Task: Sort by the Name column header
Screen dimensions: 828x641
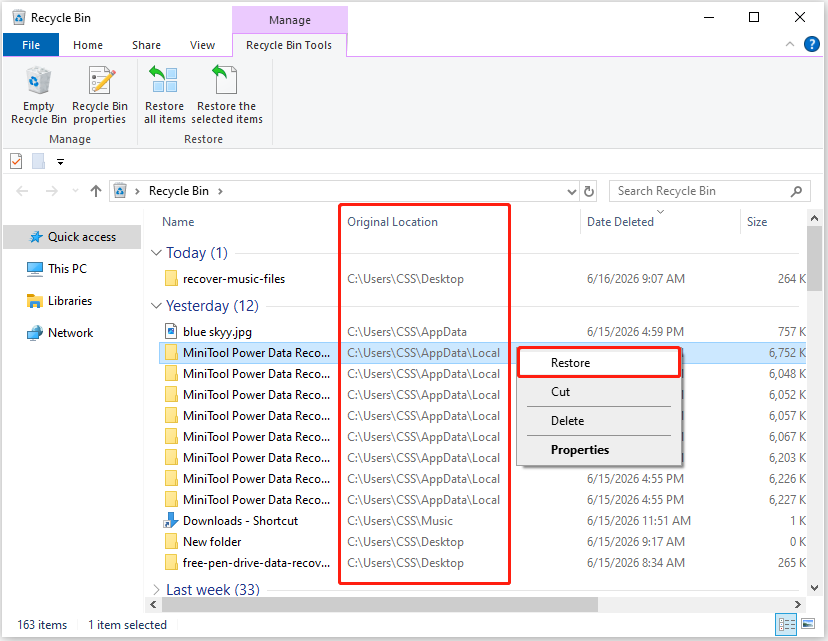Action: point(178,222)
